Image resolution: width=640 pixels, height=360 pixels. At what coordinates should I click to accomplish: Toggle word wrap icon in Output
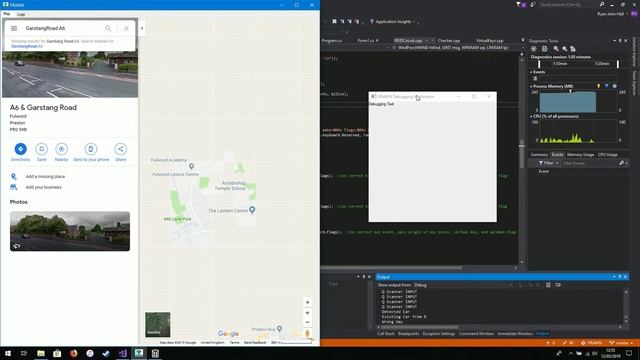[558, 285]
